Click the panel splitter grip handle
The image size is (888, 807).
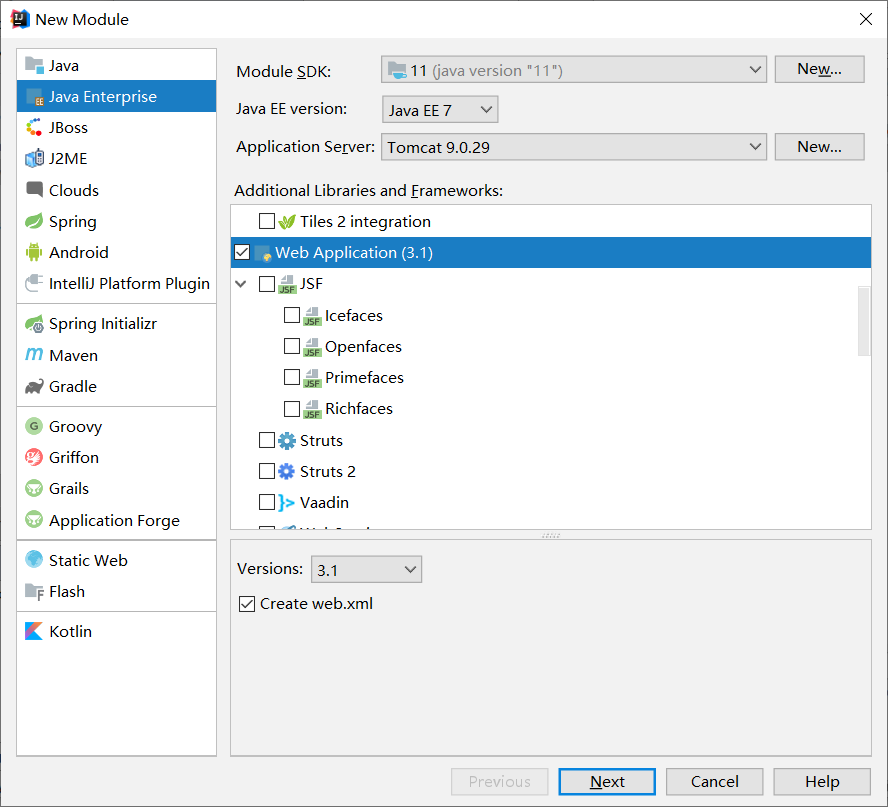550,535
